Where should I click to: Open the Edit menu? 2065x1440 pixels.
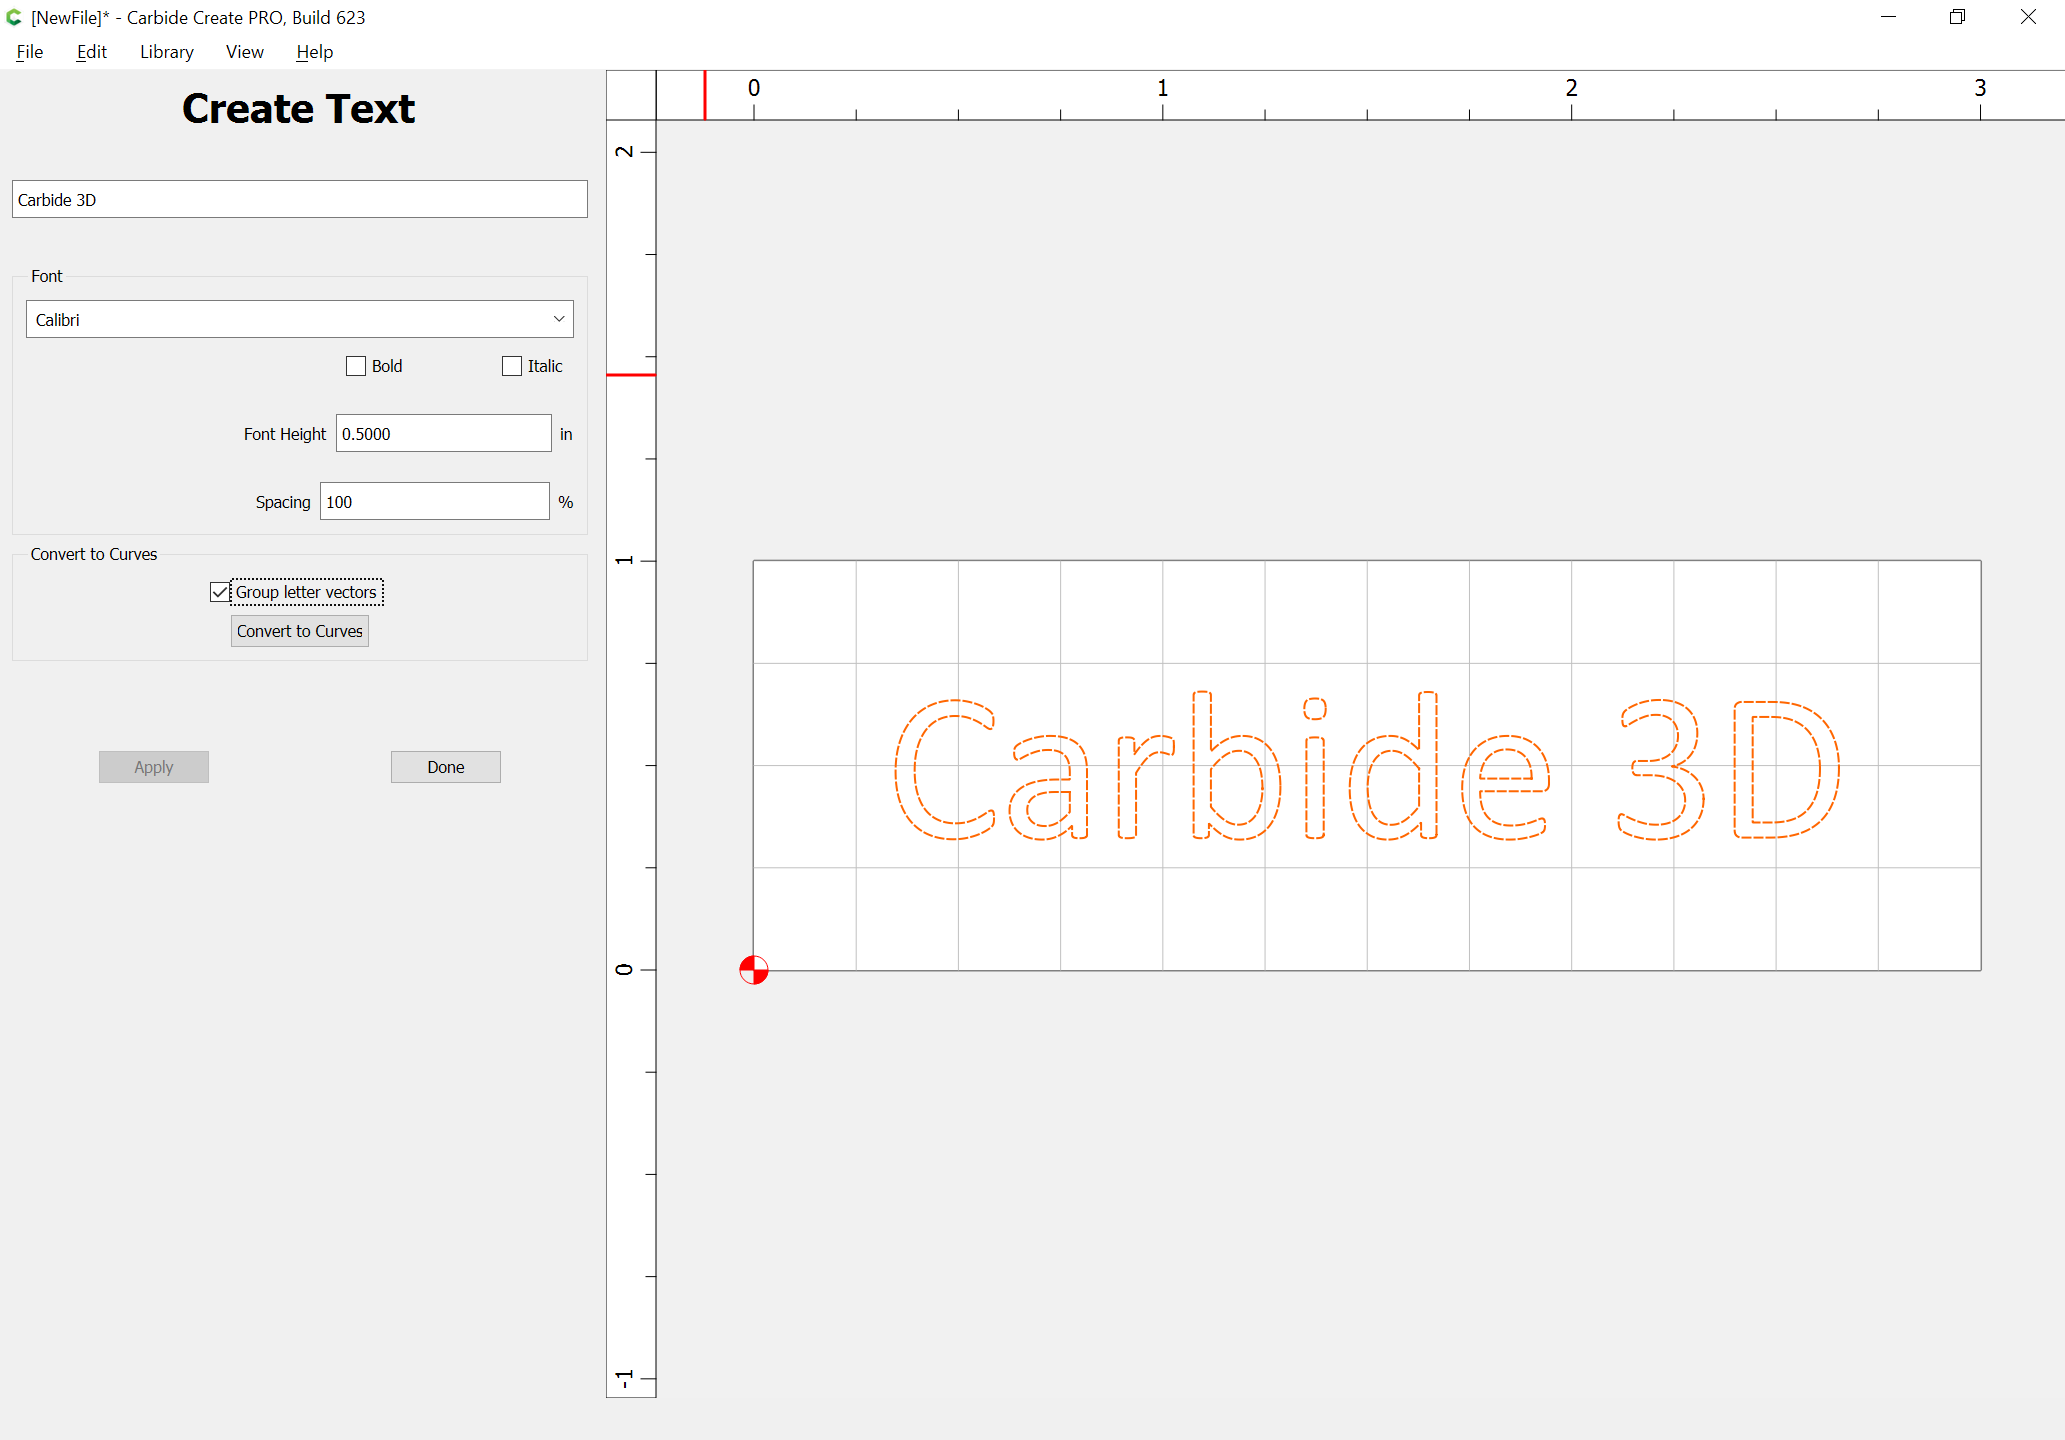91,52
